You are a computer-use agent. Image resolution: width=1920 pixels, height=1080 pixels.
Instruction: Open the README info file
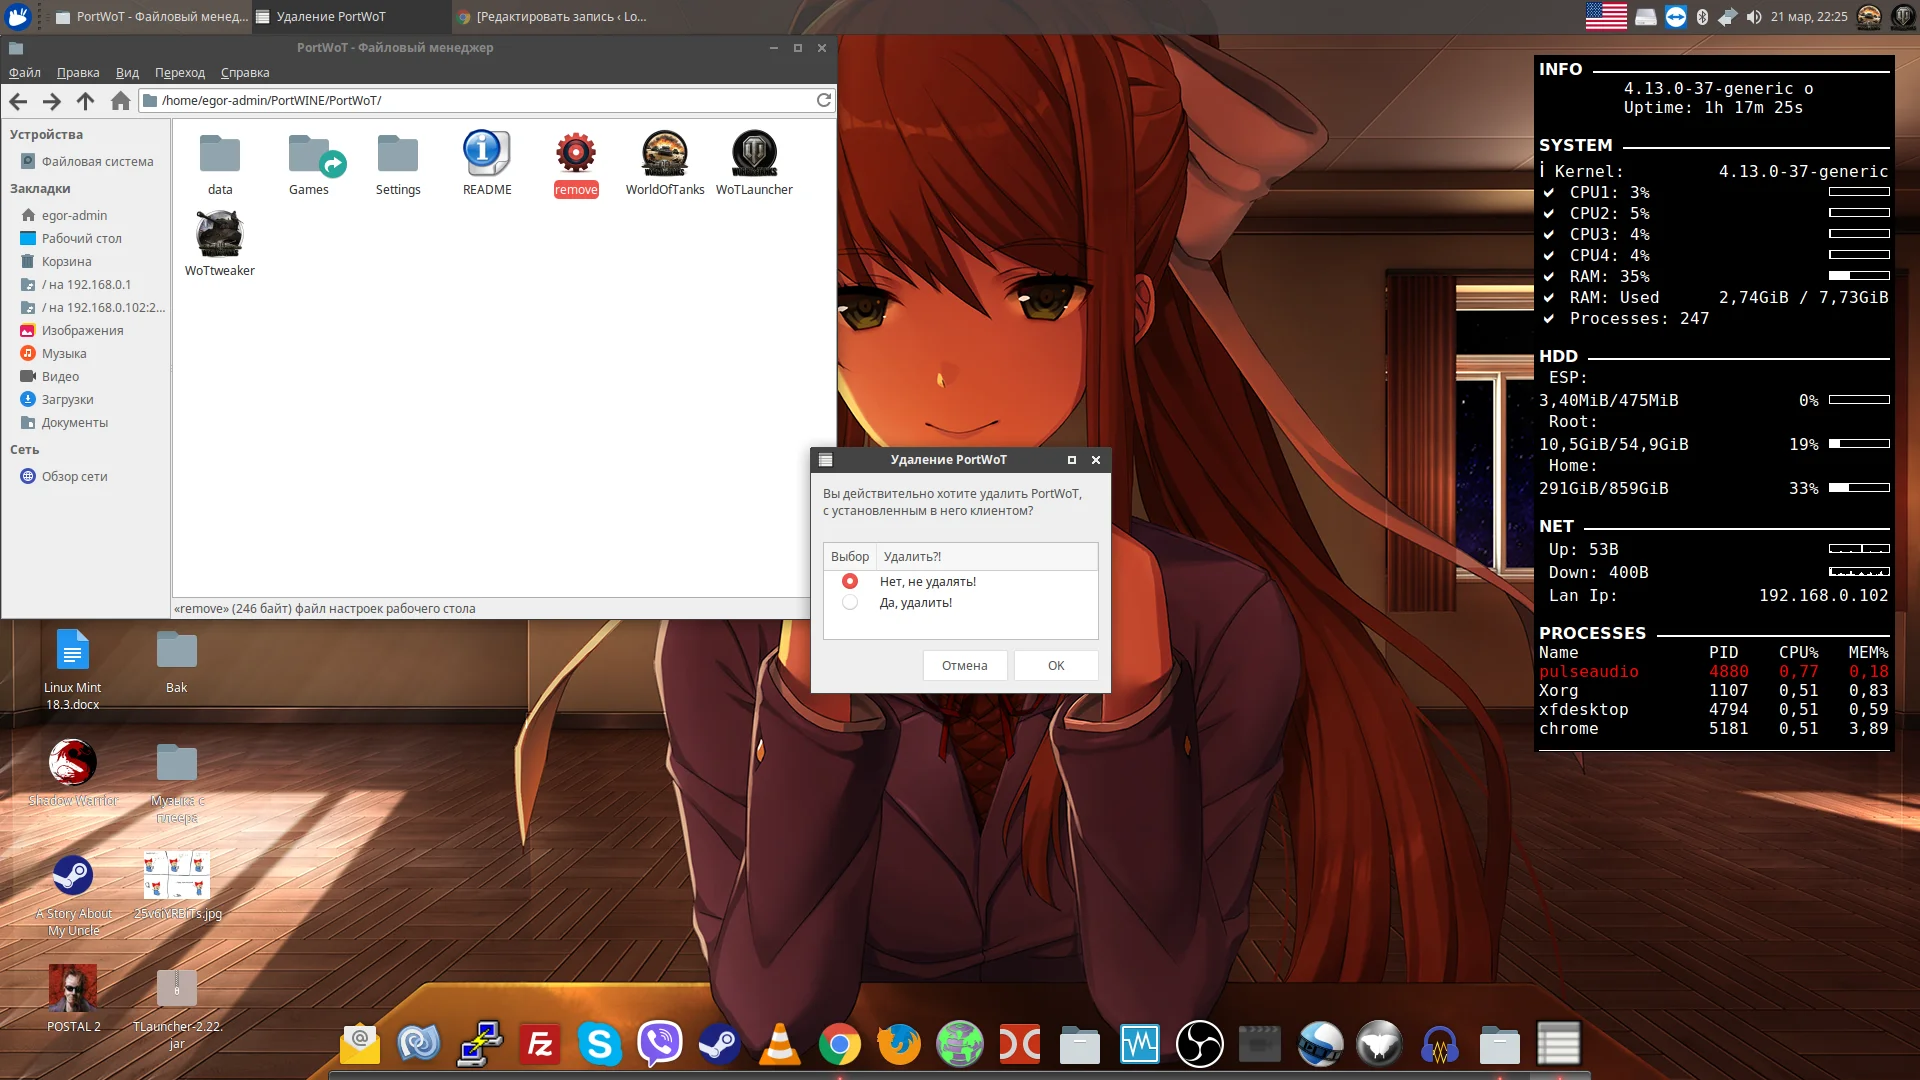point(486,153)
